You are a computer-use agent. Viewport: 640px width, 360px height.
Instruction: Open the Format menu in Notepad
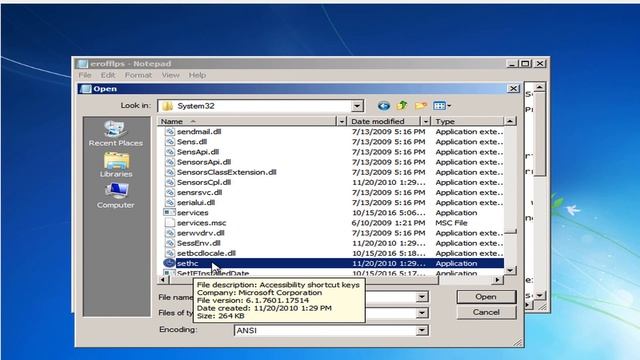tap(138, 75)
